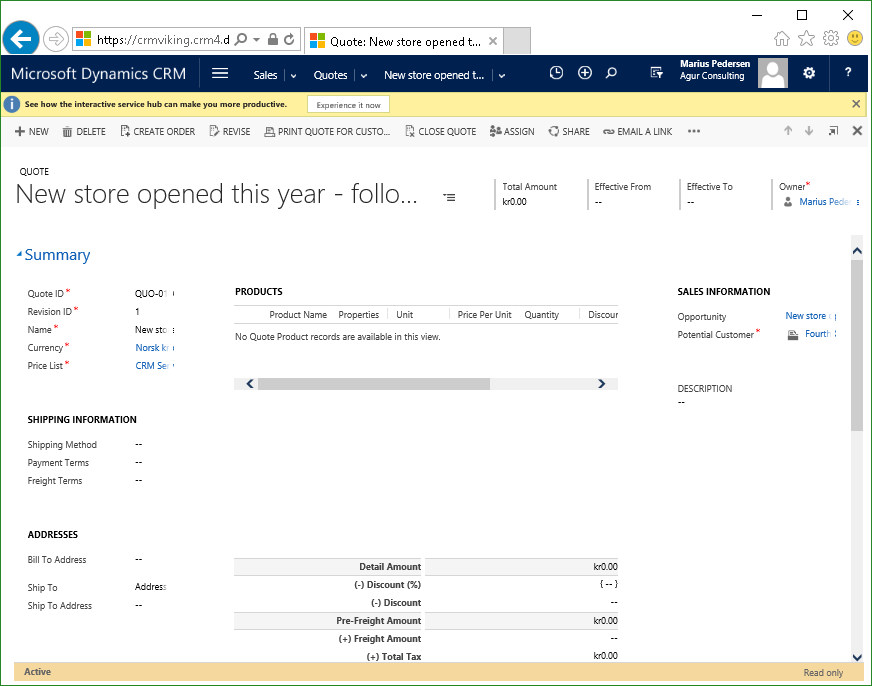The height and width of the screenshot is (686, 872).
Task: Open the Sales menu in nav bar
Action: point(265,75)
